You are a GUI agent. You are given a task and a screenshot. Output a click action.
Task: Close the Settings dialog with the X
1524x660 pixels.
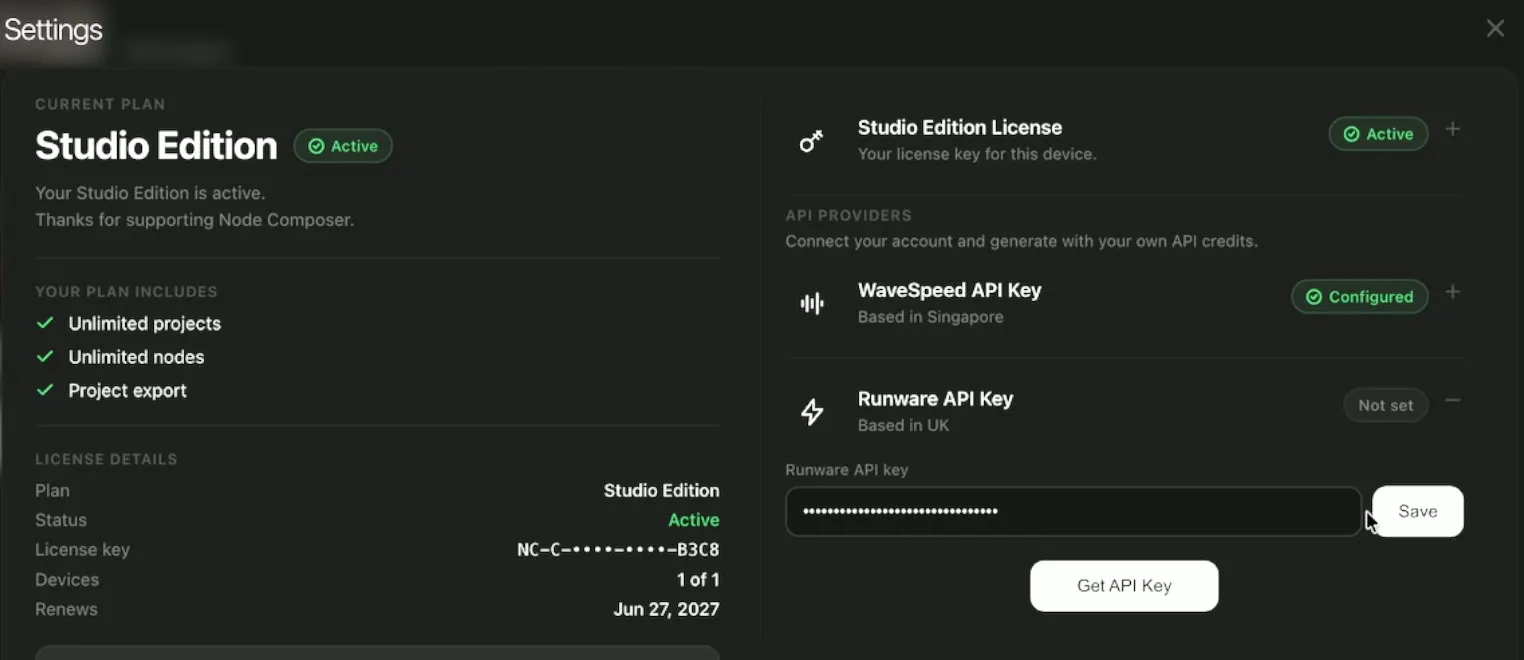pos(1495,28)
